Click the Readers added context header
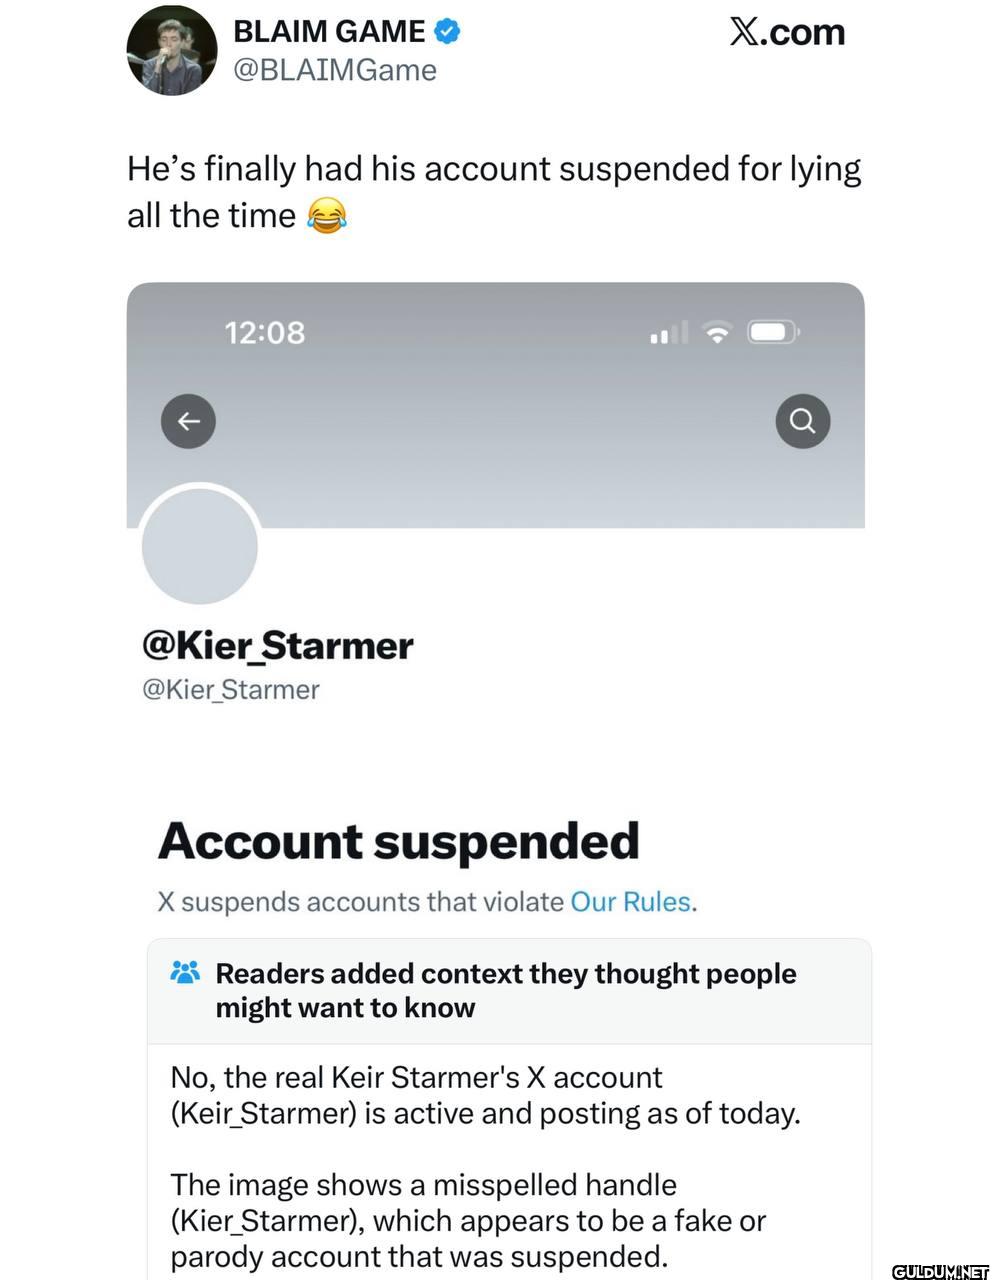 coord(505,990)
